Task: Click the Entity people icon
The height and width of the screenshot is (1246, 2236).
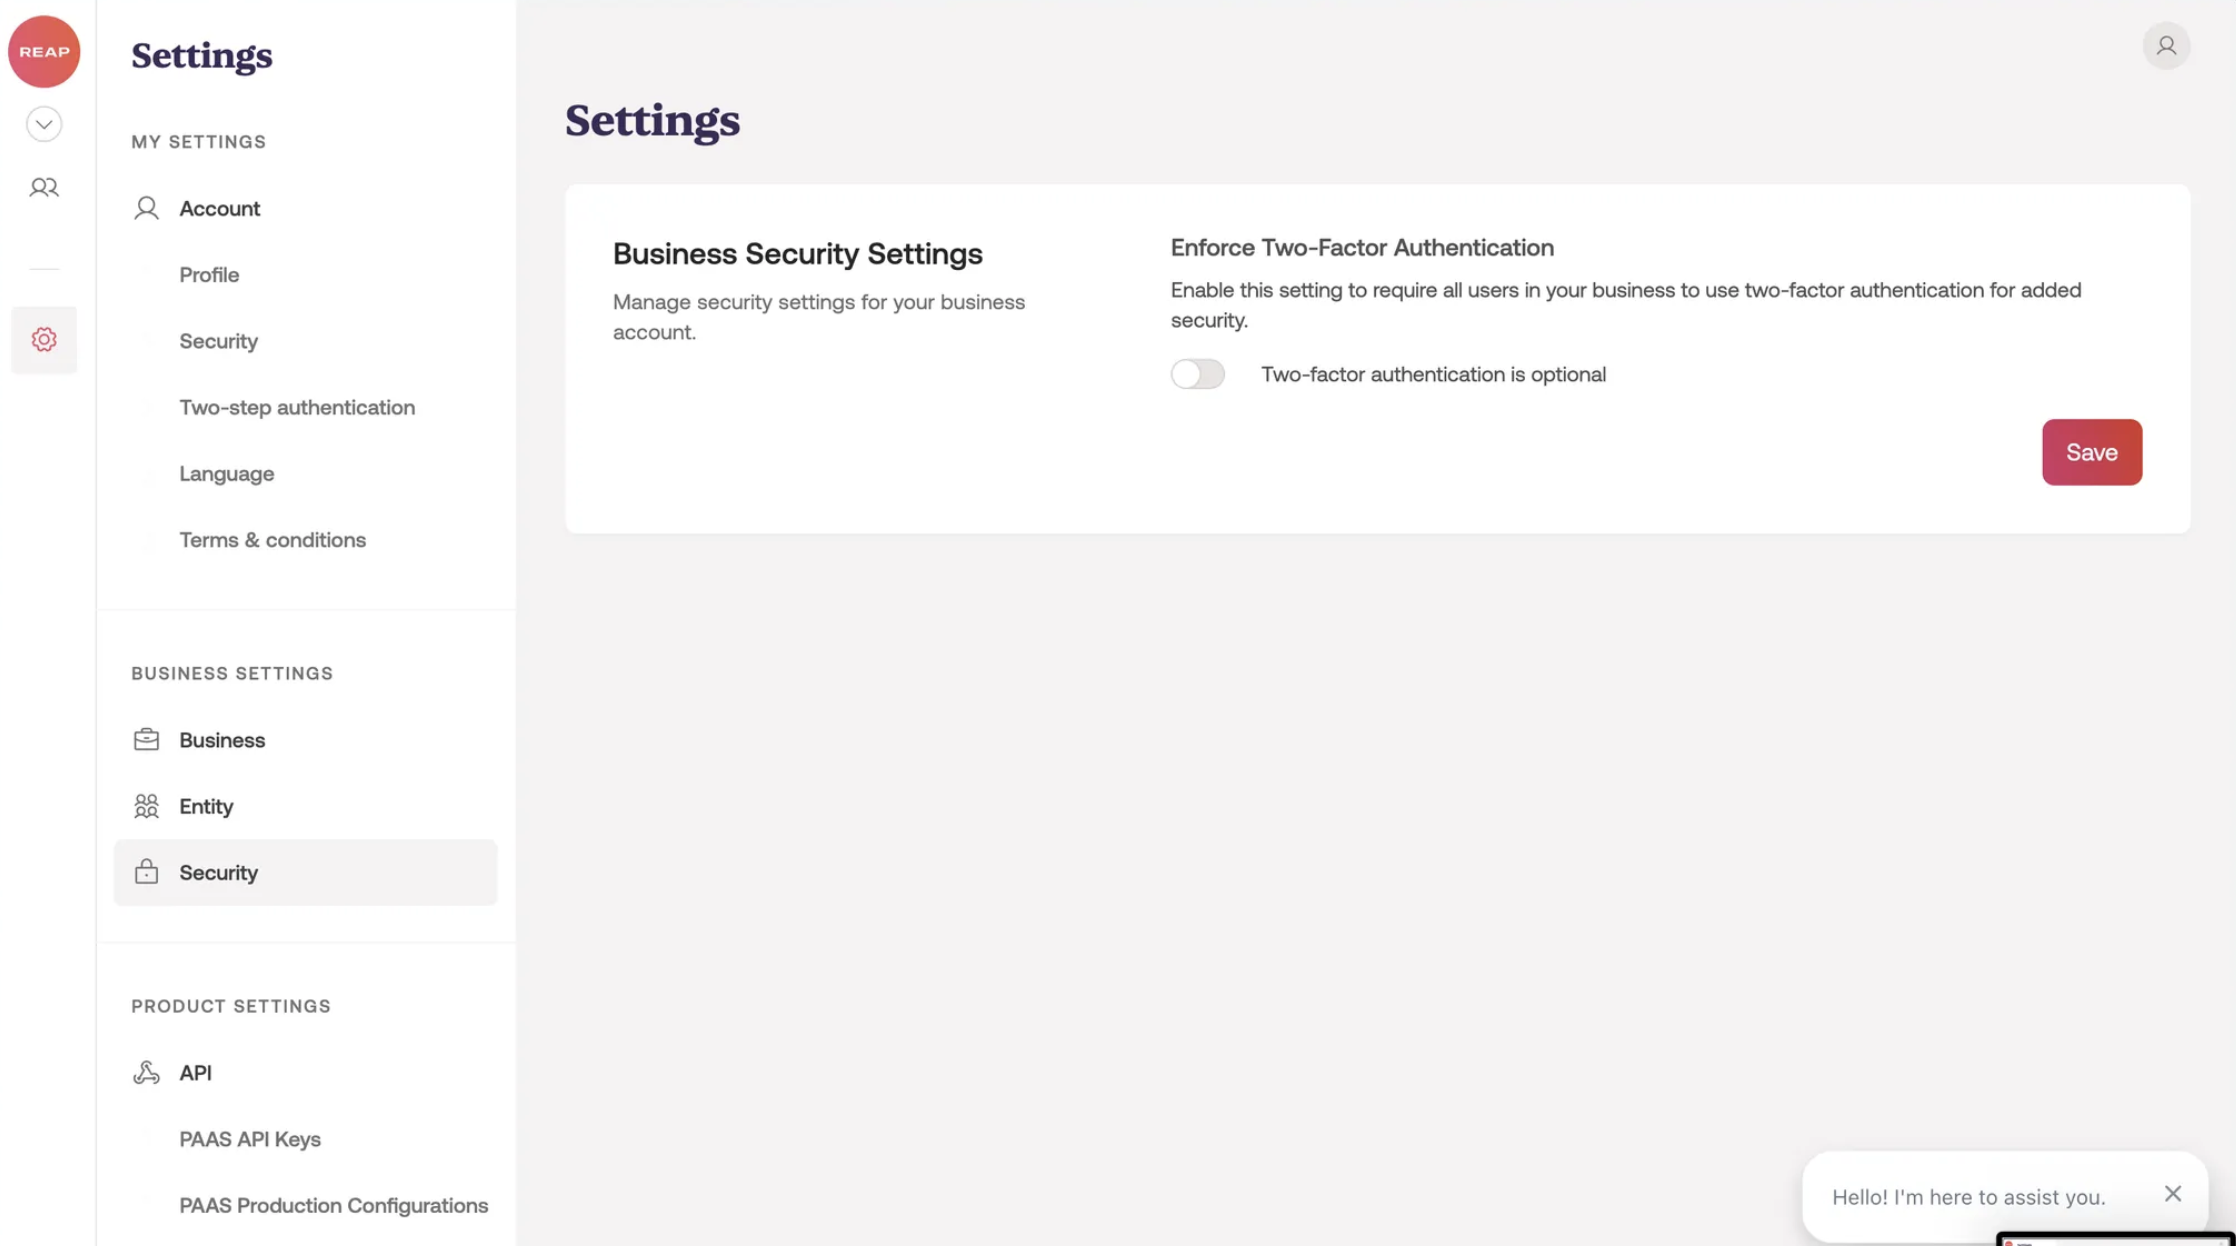Action: (147, 806)
